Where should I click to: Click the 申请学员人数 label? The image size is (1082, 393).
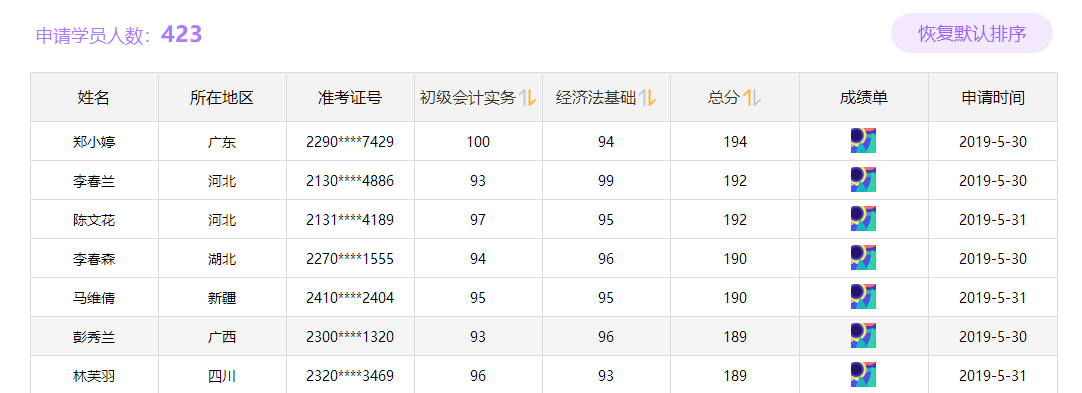tap(93, 36)
